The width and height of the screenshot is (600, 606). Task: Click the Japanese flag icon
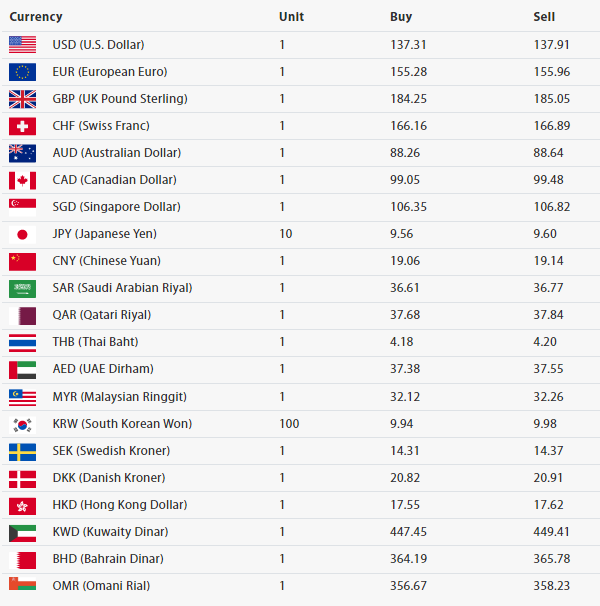click(22, 234)
